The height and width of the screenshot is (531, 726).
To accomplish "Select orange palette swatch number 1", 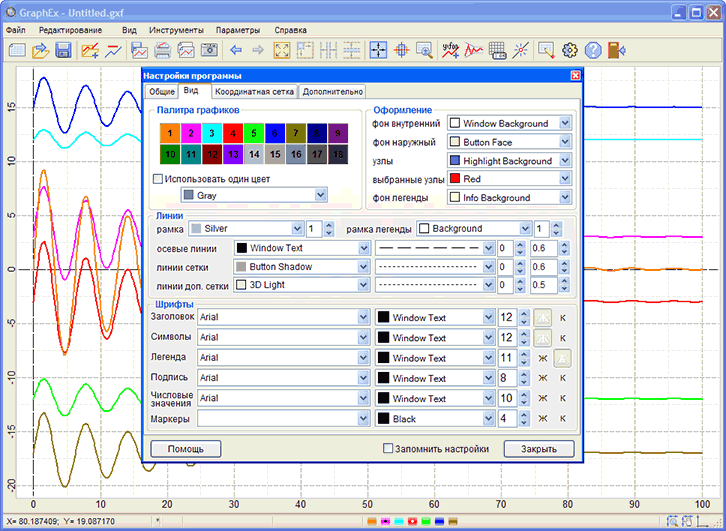I will pos(171,132).
